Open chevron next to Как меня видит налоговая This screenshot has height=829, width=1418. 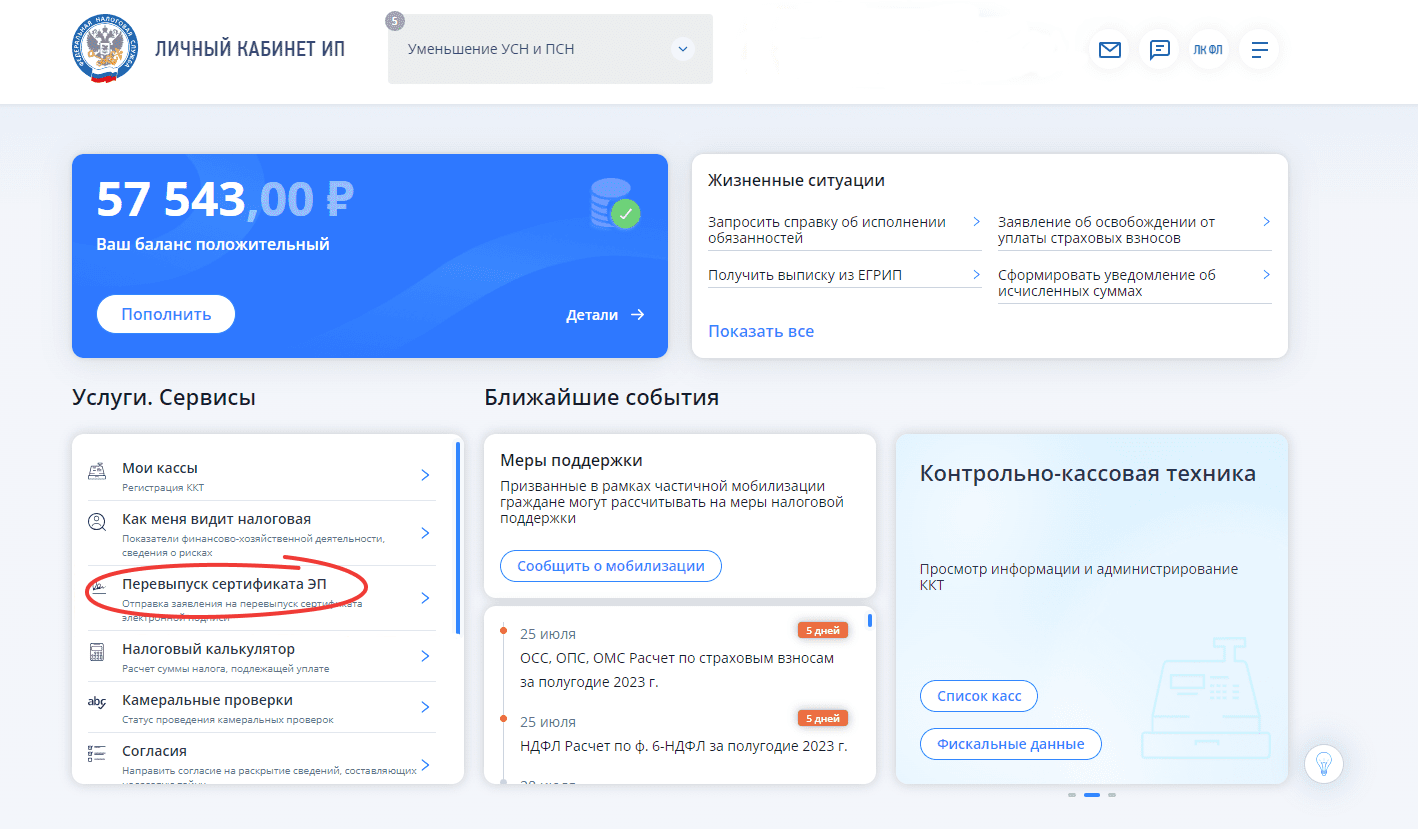(425, 533)
